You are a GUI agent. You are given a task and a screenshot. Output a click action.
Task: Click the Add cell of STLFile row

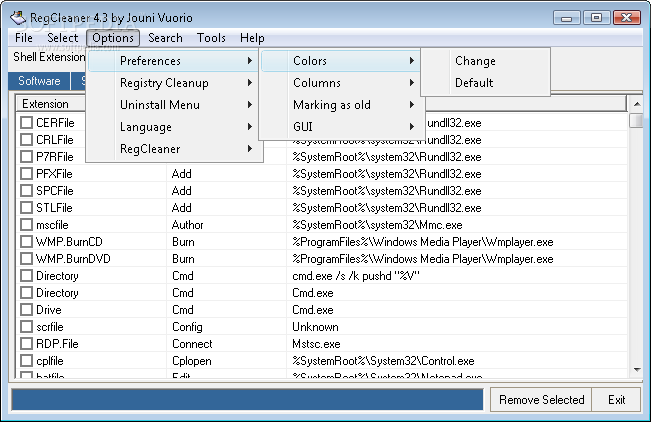click(181, 208)
